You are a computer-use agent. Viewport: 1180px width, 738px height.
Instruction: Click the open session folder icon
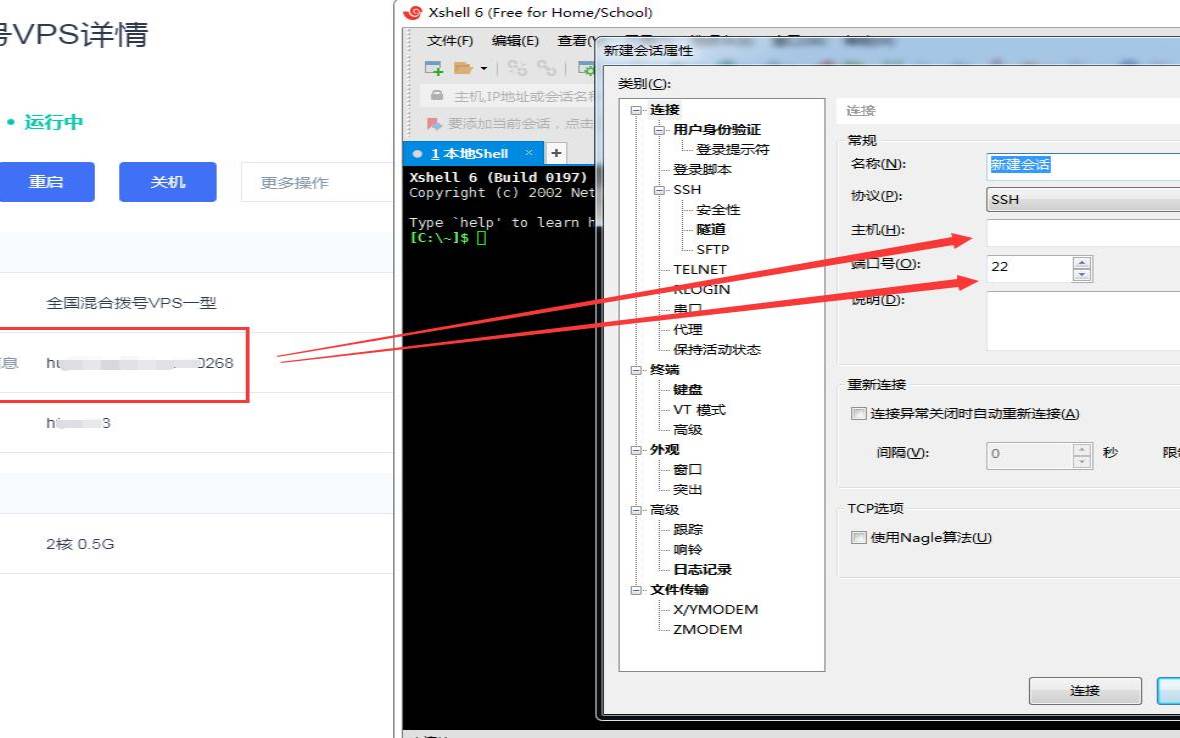click(463, 68)
